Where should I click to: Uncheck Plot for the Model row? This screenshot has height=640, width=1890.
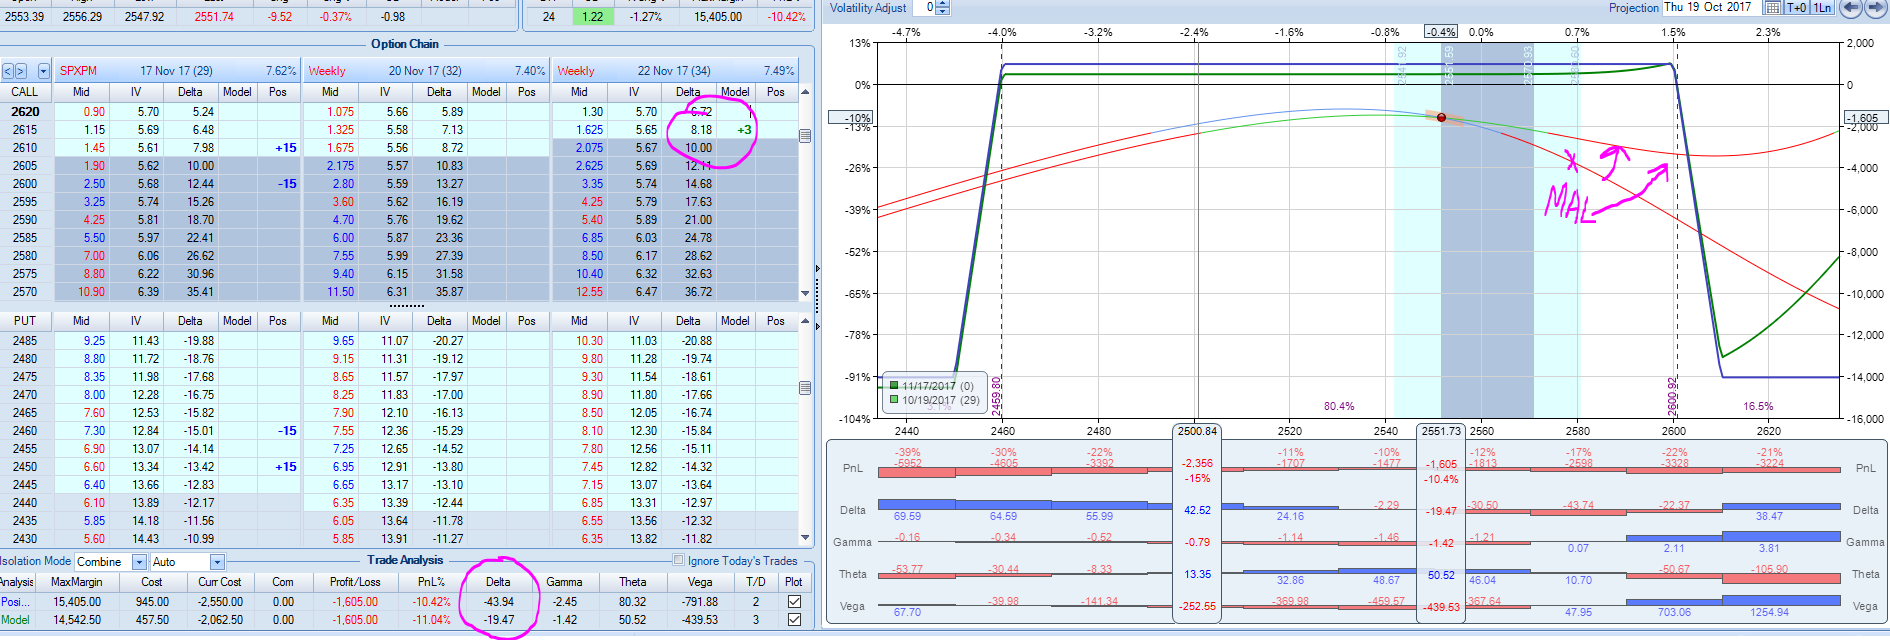(x=794, y=620)
